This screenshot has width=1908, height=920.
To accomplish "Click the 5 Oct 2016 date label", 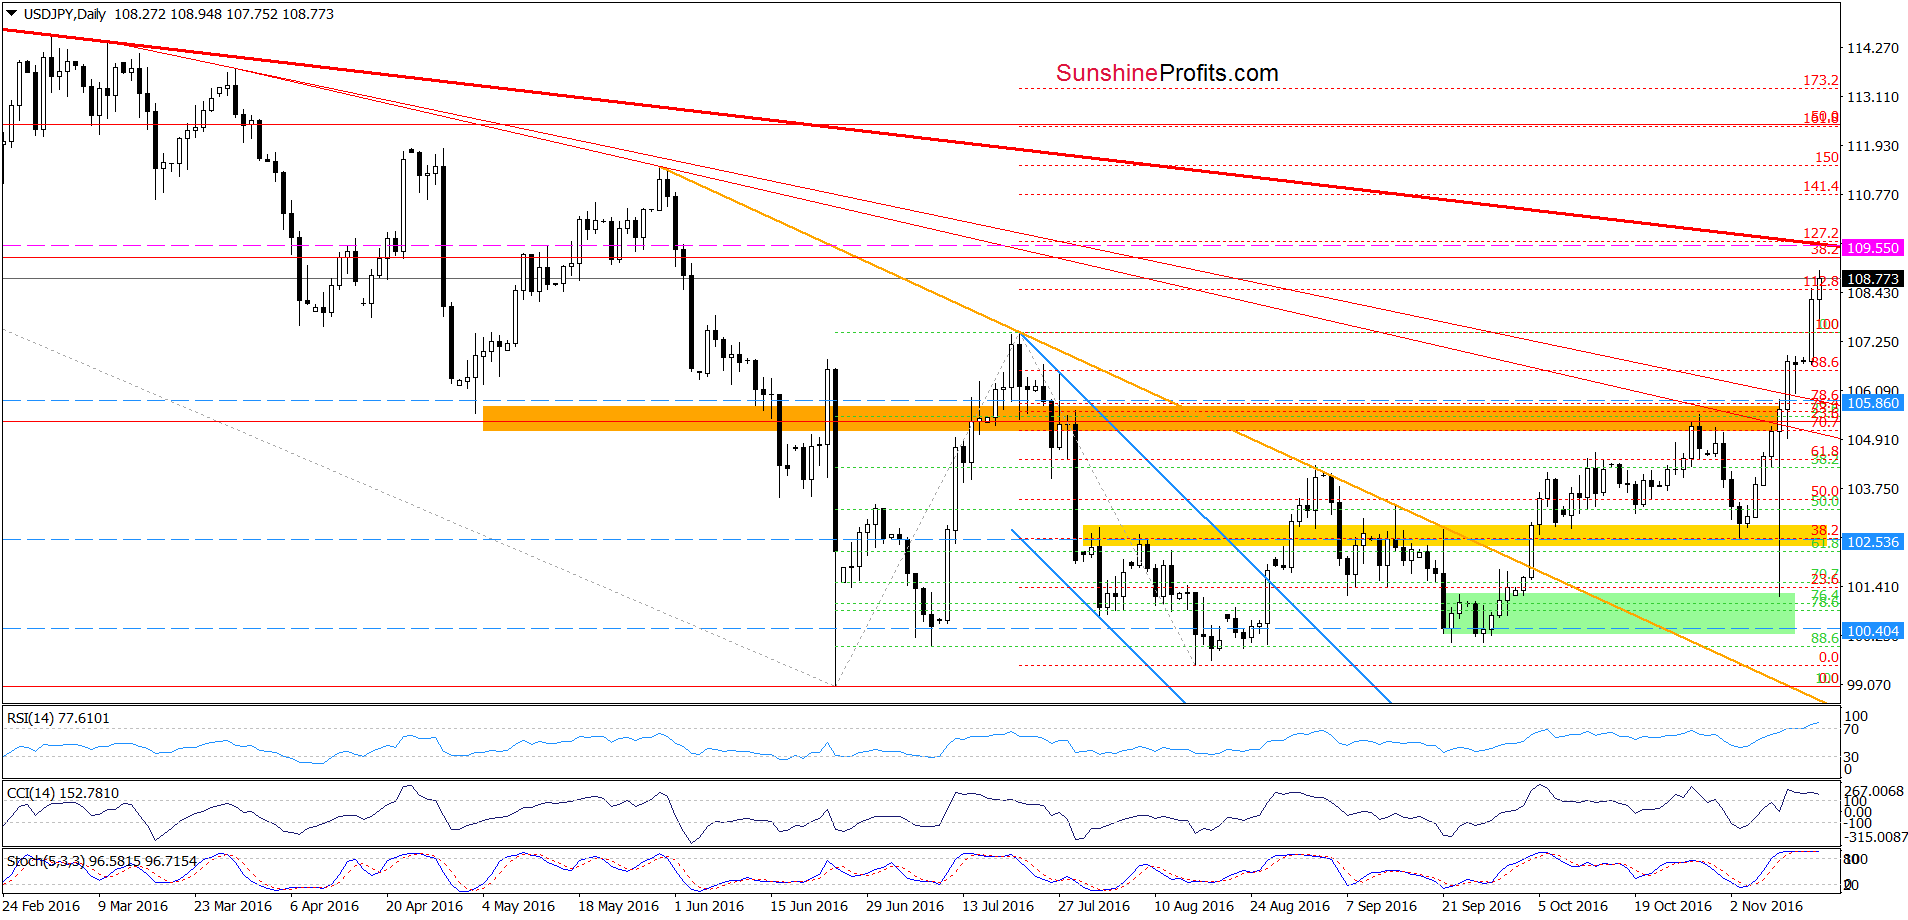I will 1573,906.
